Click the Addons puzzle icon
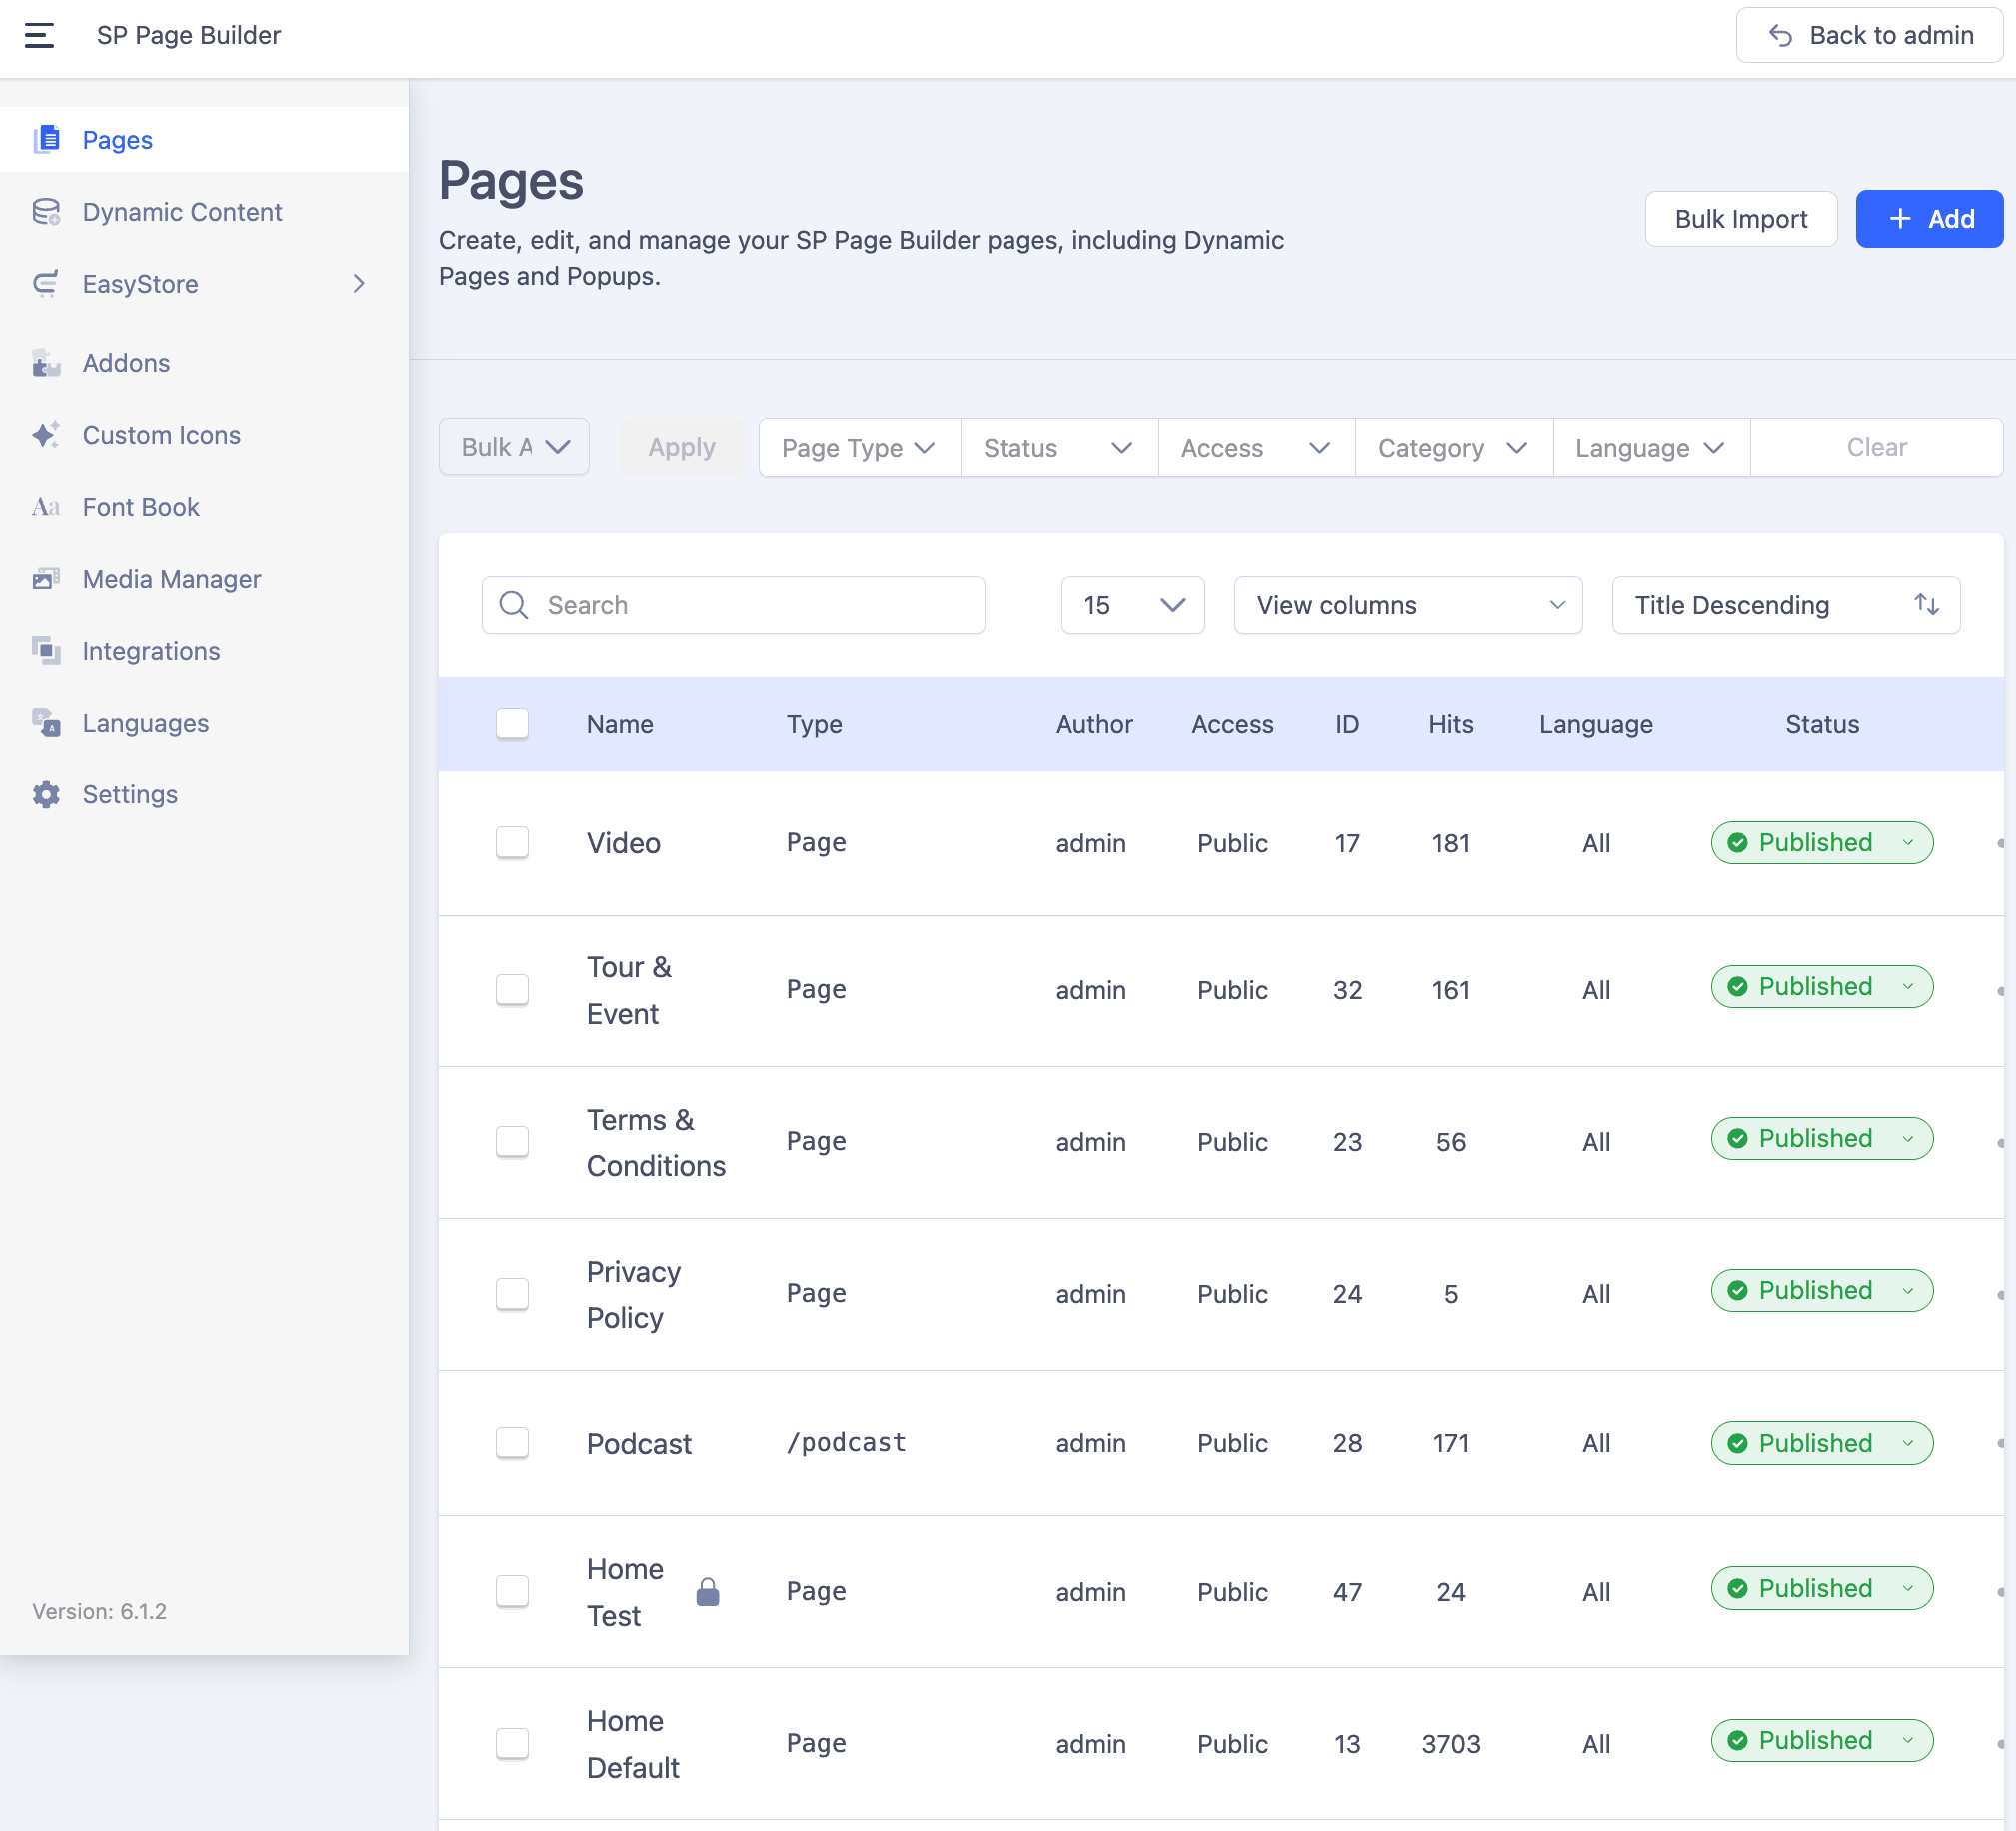This screenshot has width=2016, height=1831. click(x=46, y=363)
